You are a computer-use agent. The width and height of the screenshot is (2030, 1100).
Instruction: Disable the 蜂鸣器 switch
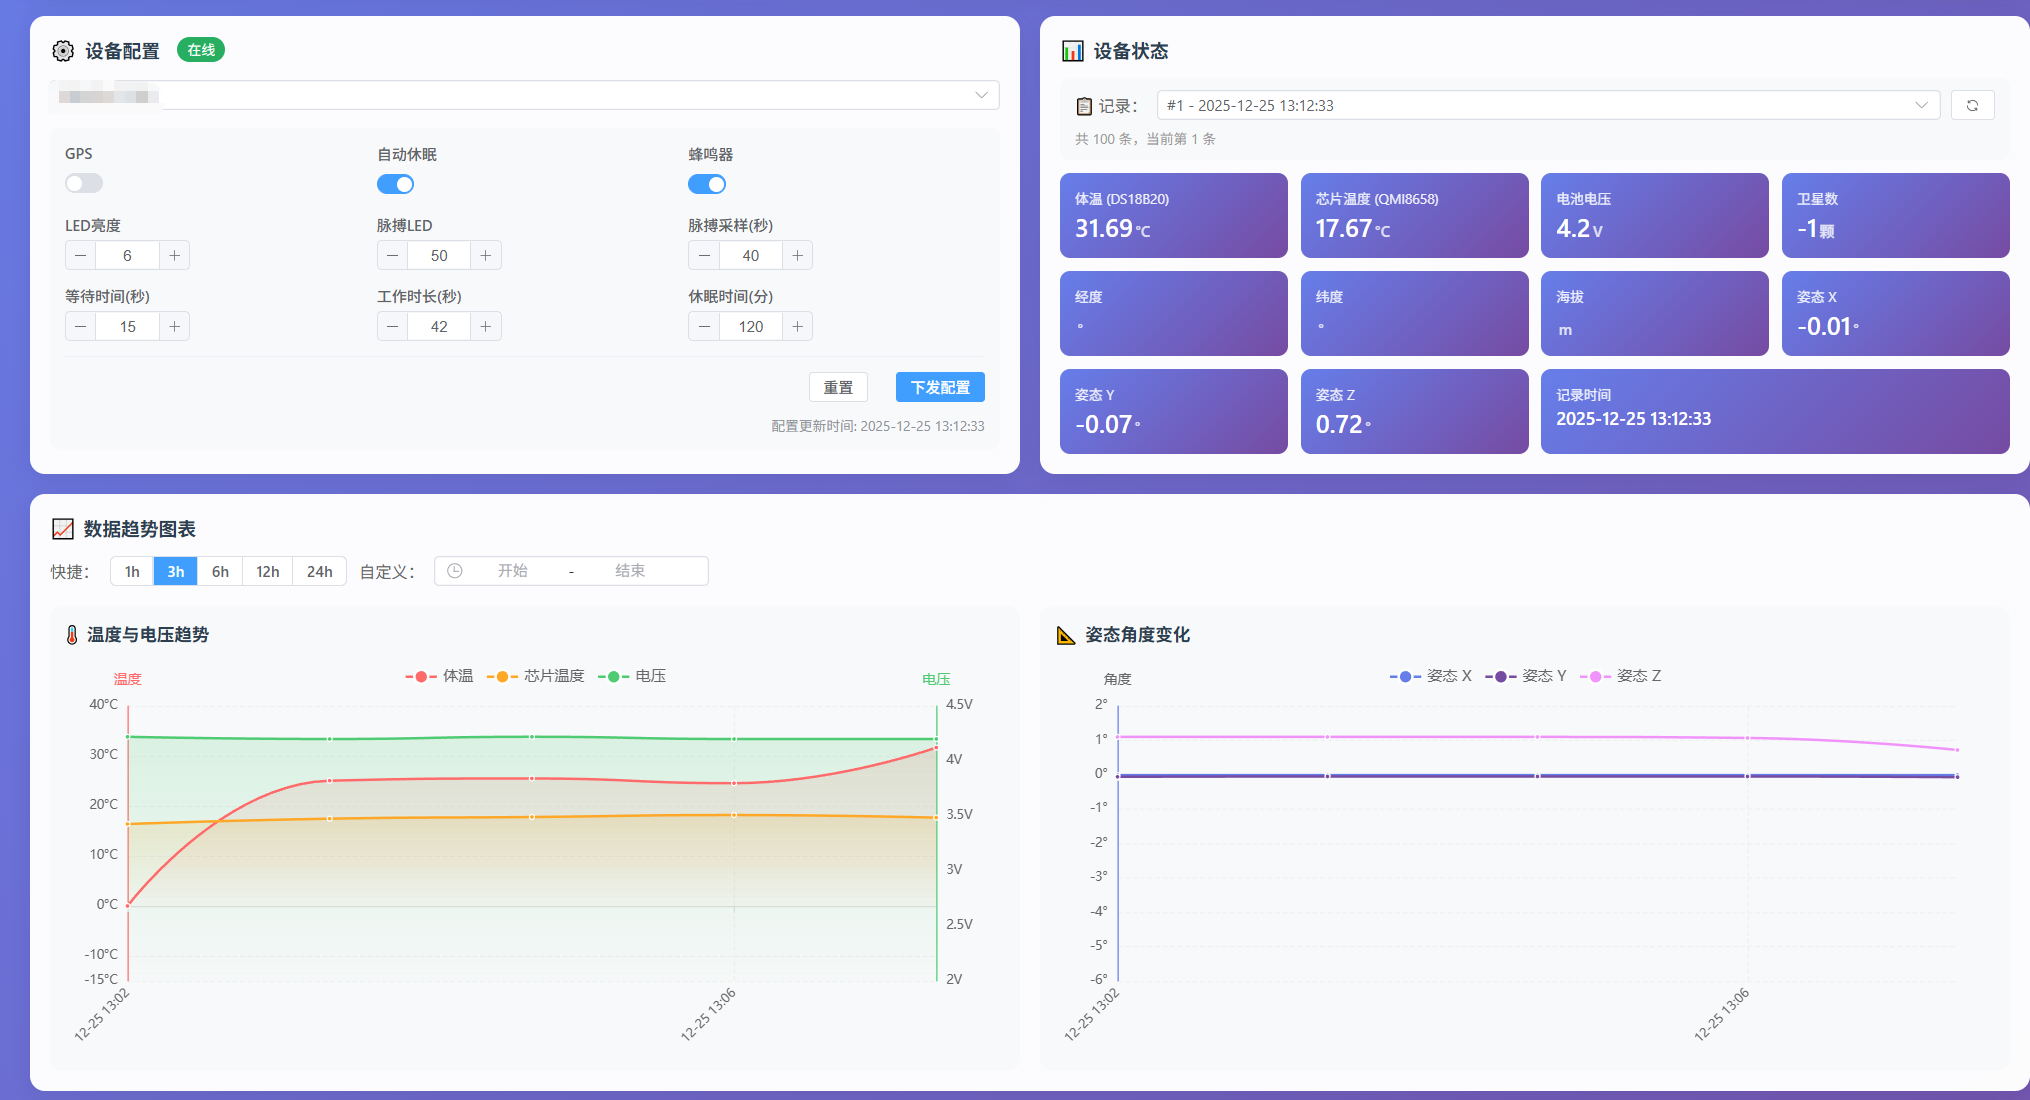(706, 184)
